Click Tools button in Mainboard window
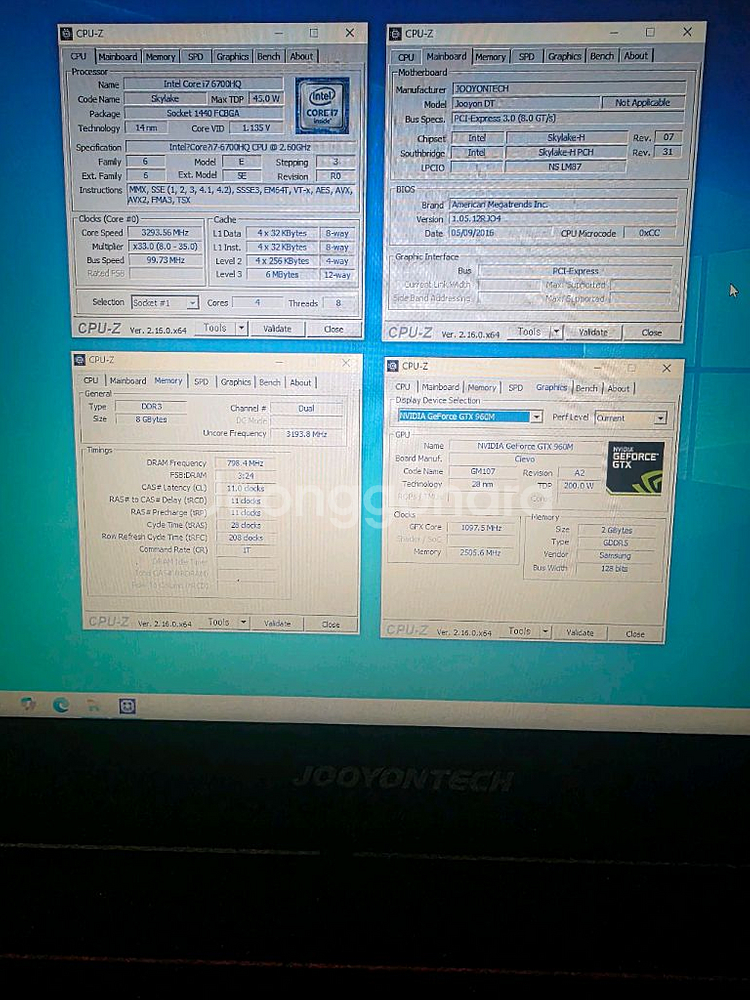 click(529, 332)
